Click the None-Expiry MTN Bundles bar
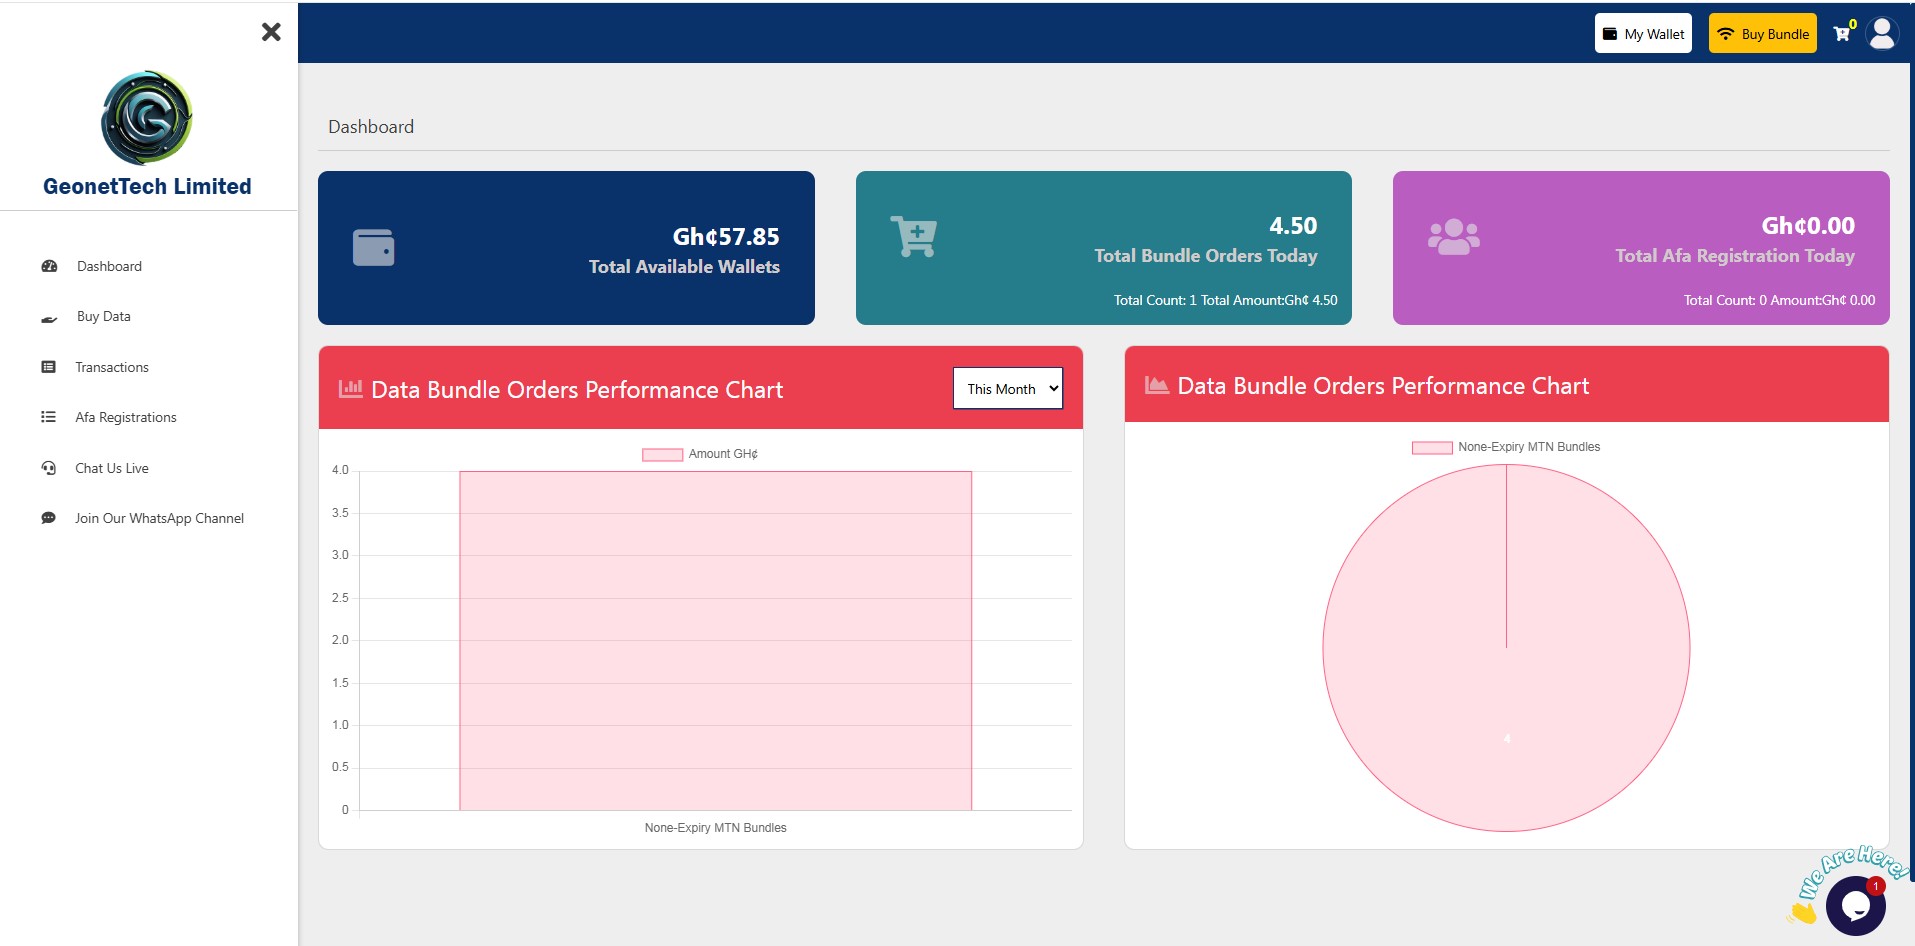Screen dimensions: 1915x946 [715, 640]
